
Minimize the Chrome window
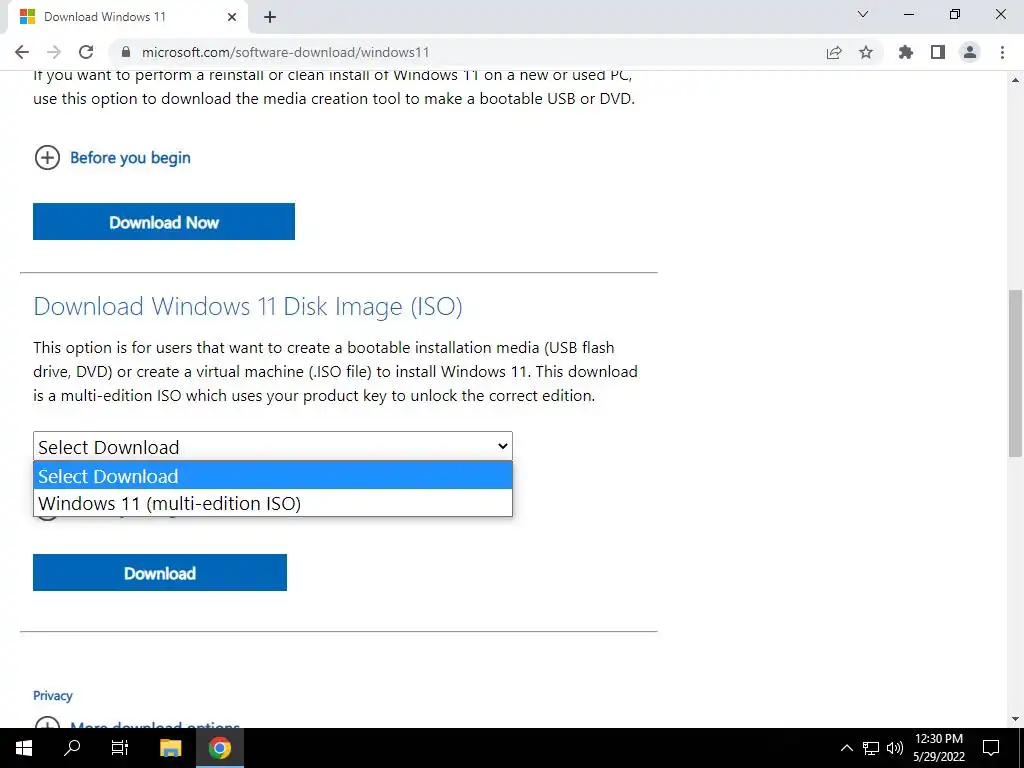pos(908,14)
